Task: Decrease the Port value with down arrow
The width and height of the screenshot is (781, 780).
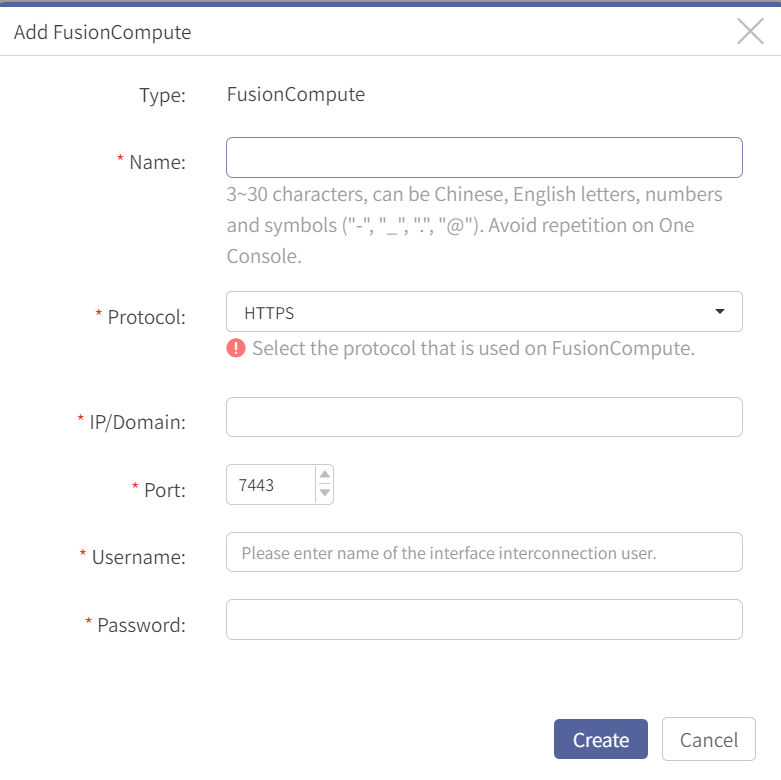Action: [x=325, y=493]
